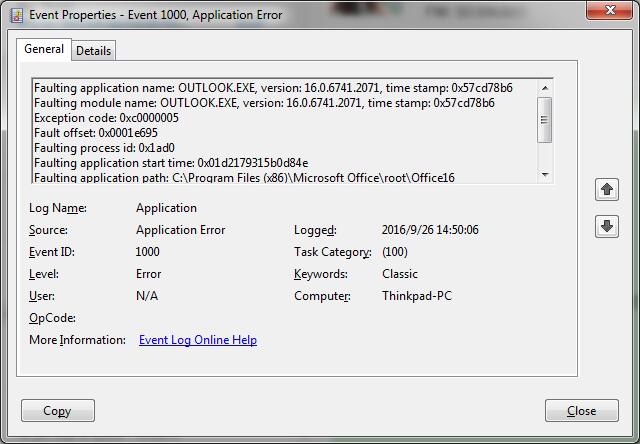Switch to the Details tab
Image resolution: width=640 pixels, height=444 pixels.
tap(93, 51)
